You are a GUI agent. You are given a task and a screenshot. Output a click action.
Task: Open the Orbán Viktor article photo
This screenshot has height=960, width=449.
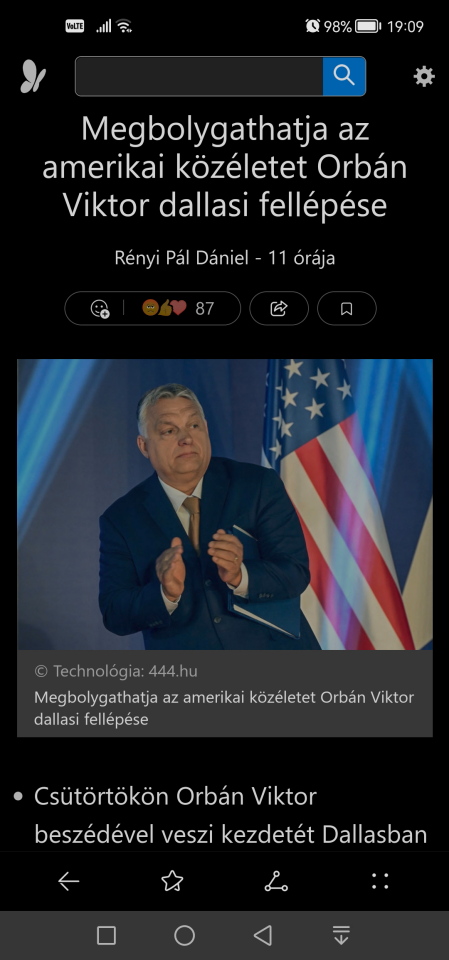click(x=225, y=504)
